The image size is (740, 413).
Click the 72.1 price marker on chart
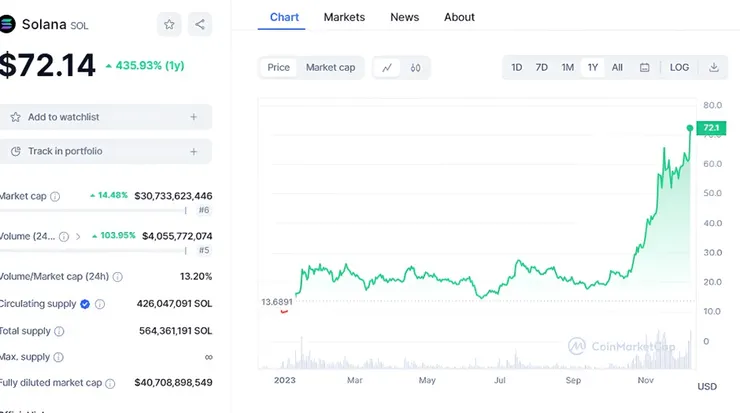pyautogui.click(x=711, y=128)
